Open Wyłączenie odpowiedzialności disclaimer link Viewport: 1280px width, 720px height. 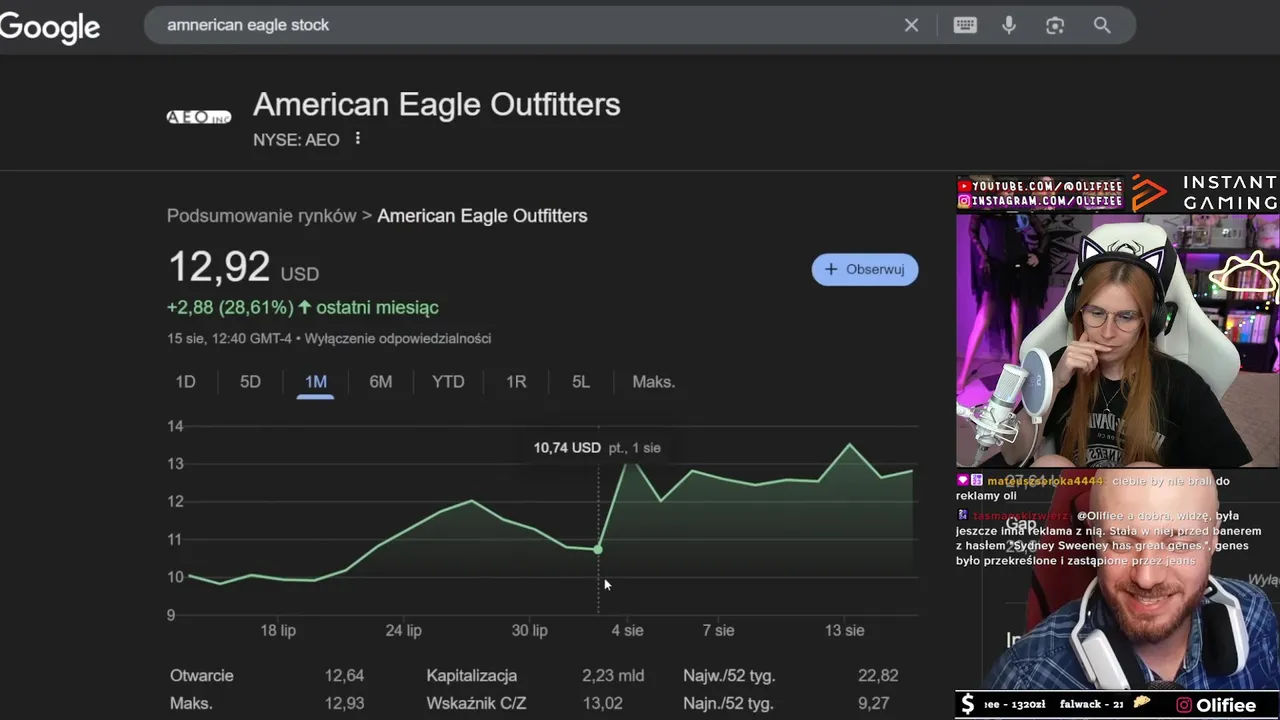398,338
